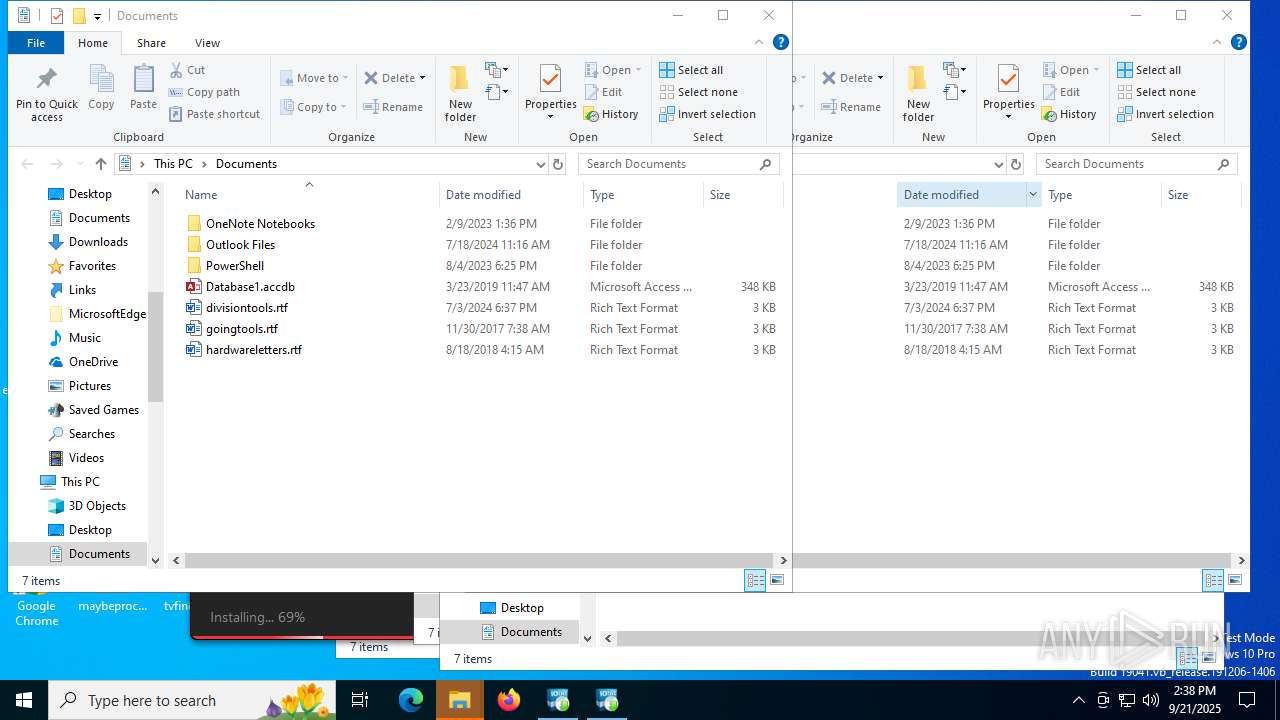Open Properties in back window ribbon
Viewport: 1280px width, 720px height.
pos(1009,94)
